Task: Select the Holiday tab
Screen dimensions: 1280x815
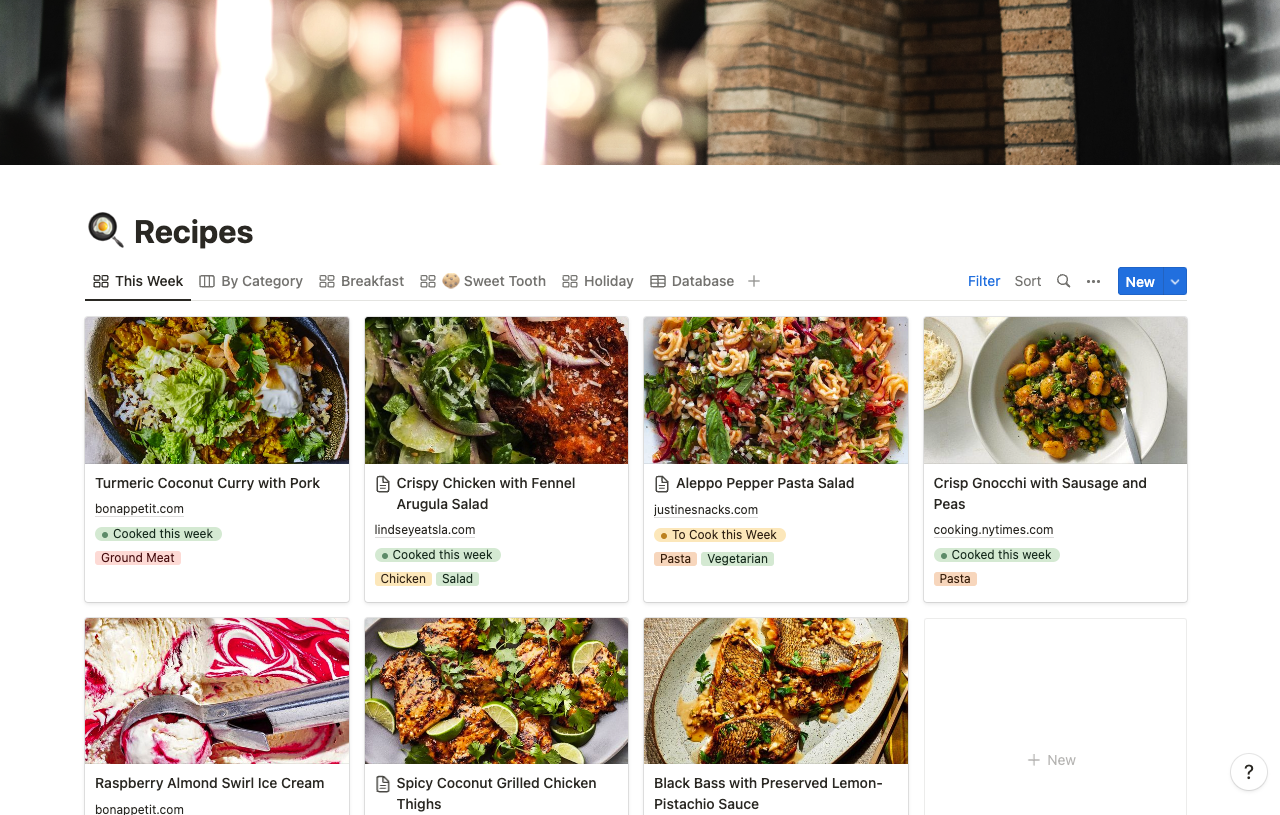Action: pyautogui.click(x=598, y=281)
